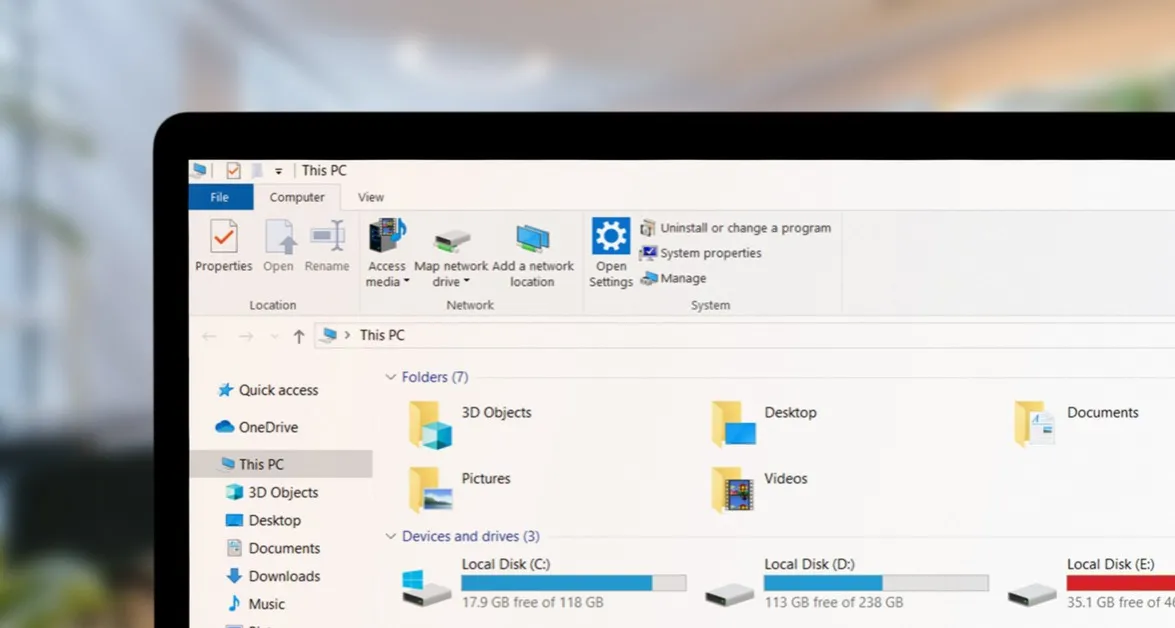This screenshot has width=1175, height=628.
Task: Select the 3D Objects folder icon
Action: [430, 425]
